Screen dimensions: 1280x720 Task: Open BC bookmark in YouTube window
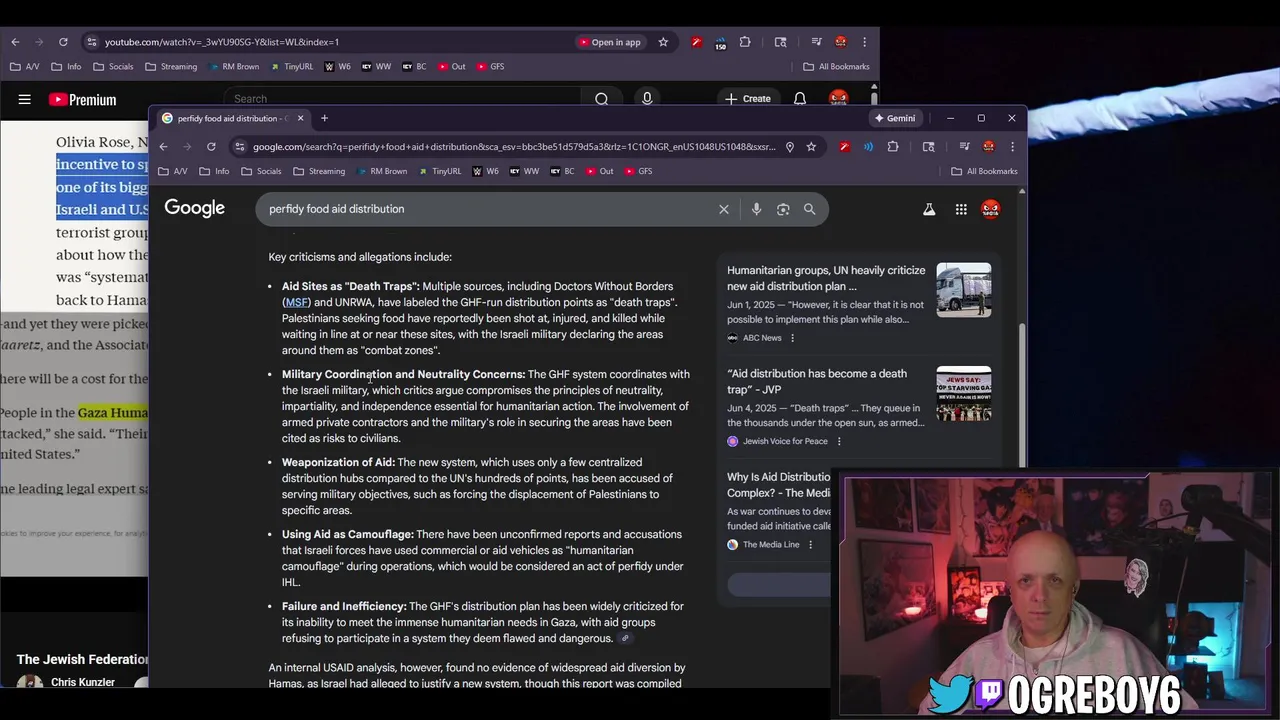coord(414,67)
